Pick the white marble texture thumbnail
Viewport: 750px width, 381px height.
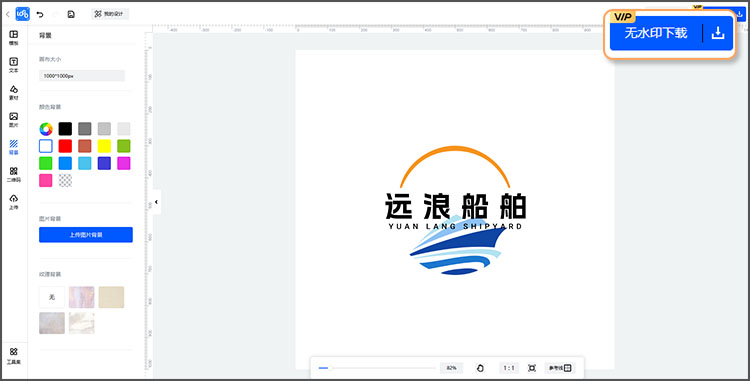coord(82,323)
